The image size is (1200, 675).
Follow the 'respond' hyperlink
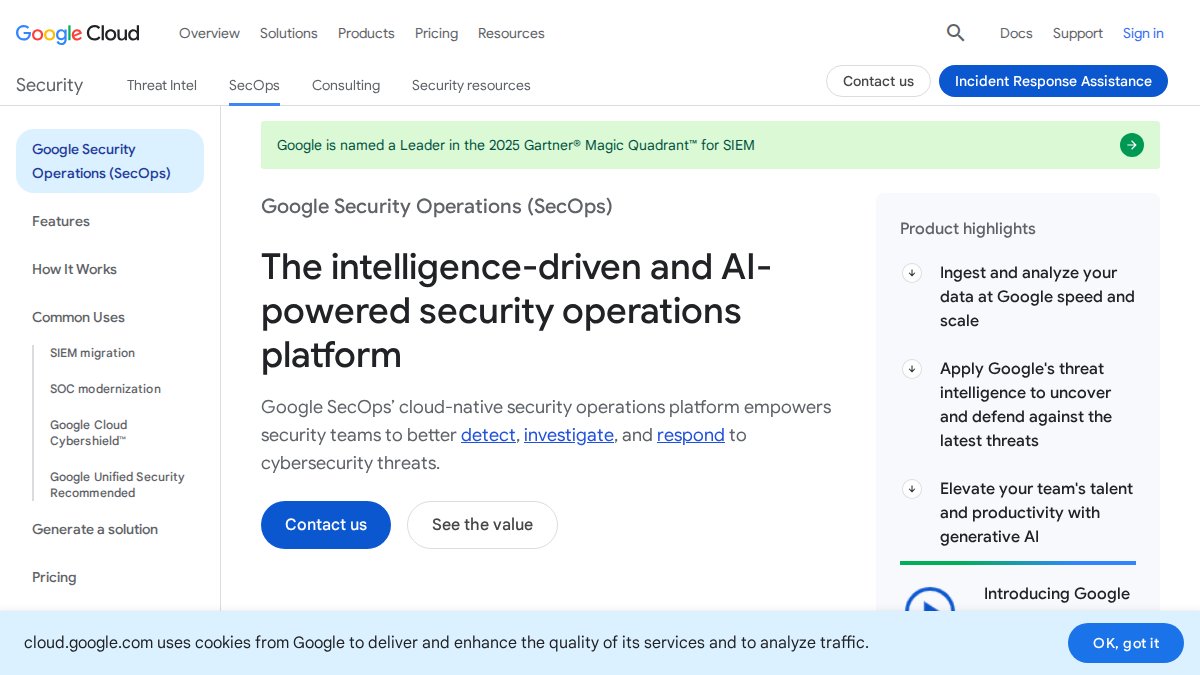pyautogui.click(x=691, y=435)
